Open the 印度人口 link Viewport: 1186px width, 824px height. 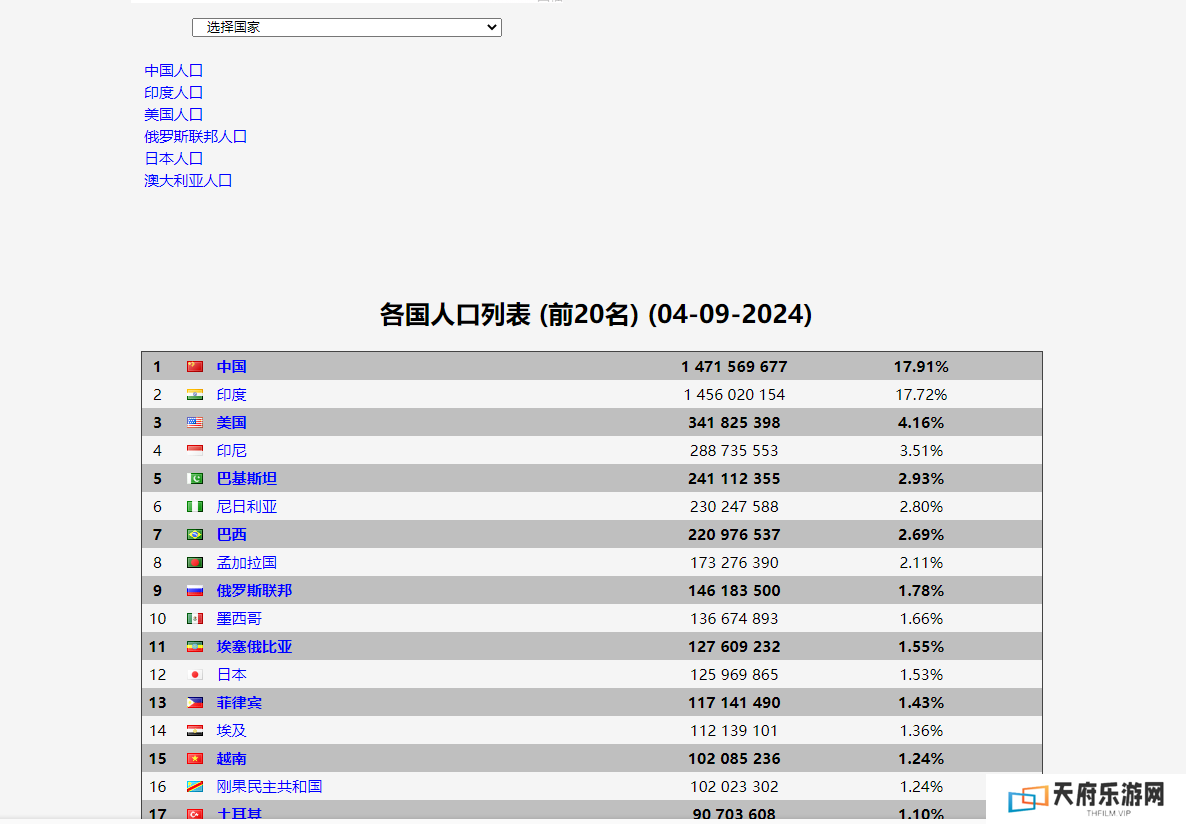[x=173, y=92]
